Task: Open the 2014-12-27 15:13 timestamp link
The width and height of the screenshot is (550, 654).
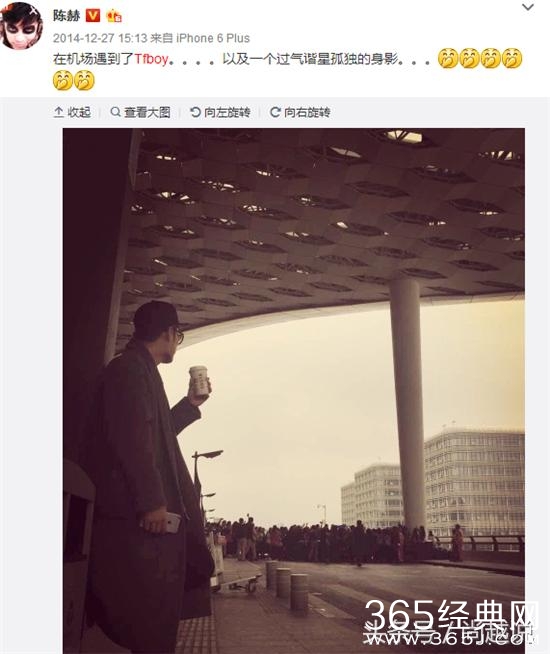Action: tap(100, 38)
